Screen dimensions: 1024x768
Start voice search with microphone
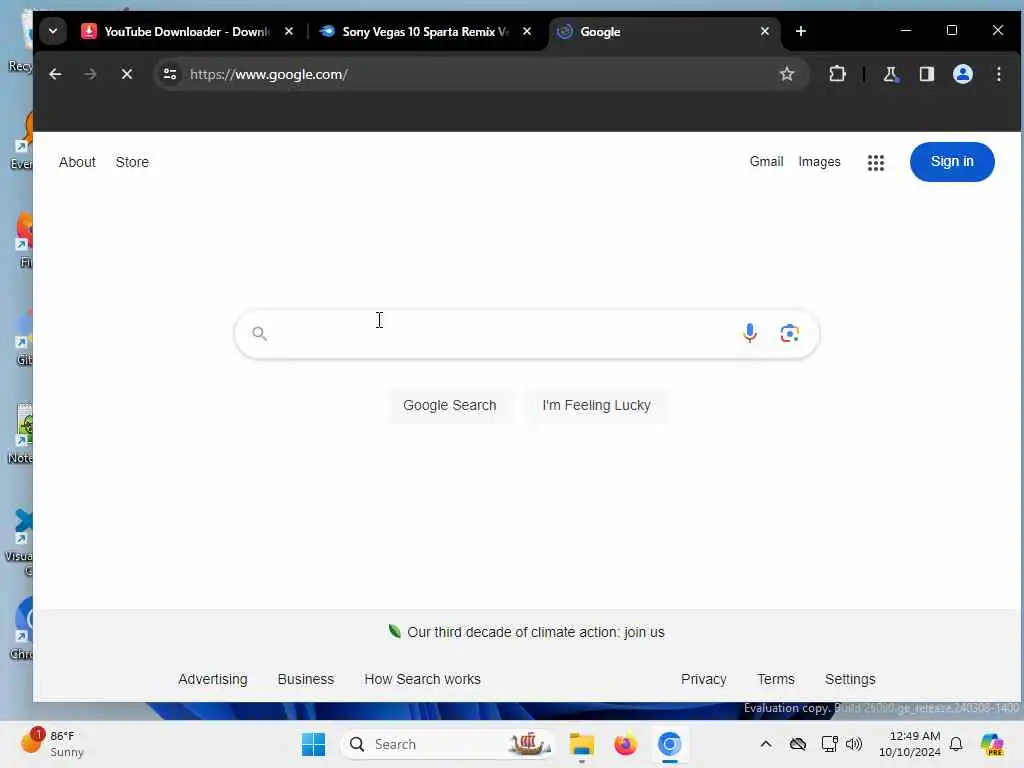pos(750,334)
